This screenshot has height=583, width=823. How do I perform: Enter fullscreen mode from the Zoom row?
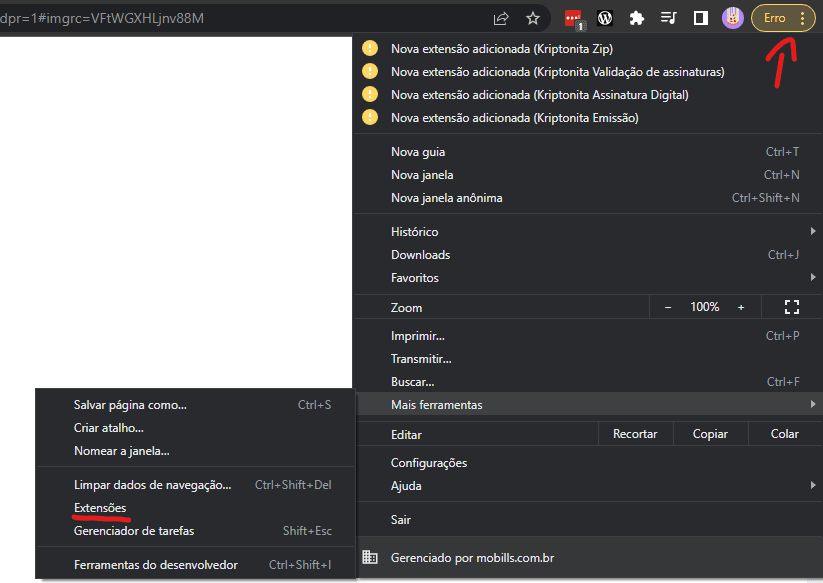pos(792,307)
